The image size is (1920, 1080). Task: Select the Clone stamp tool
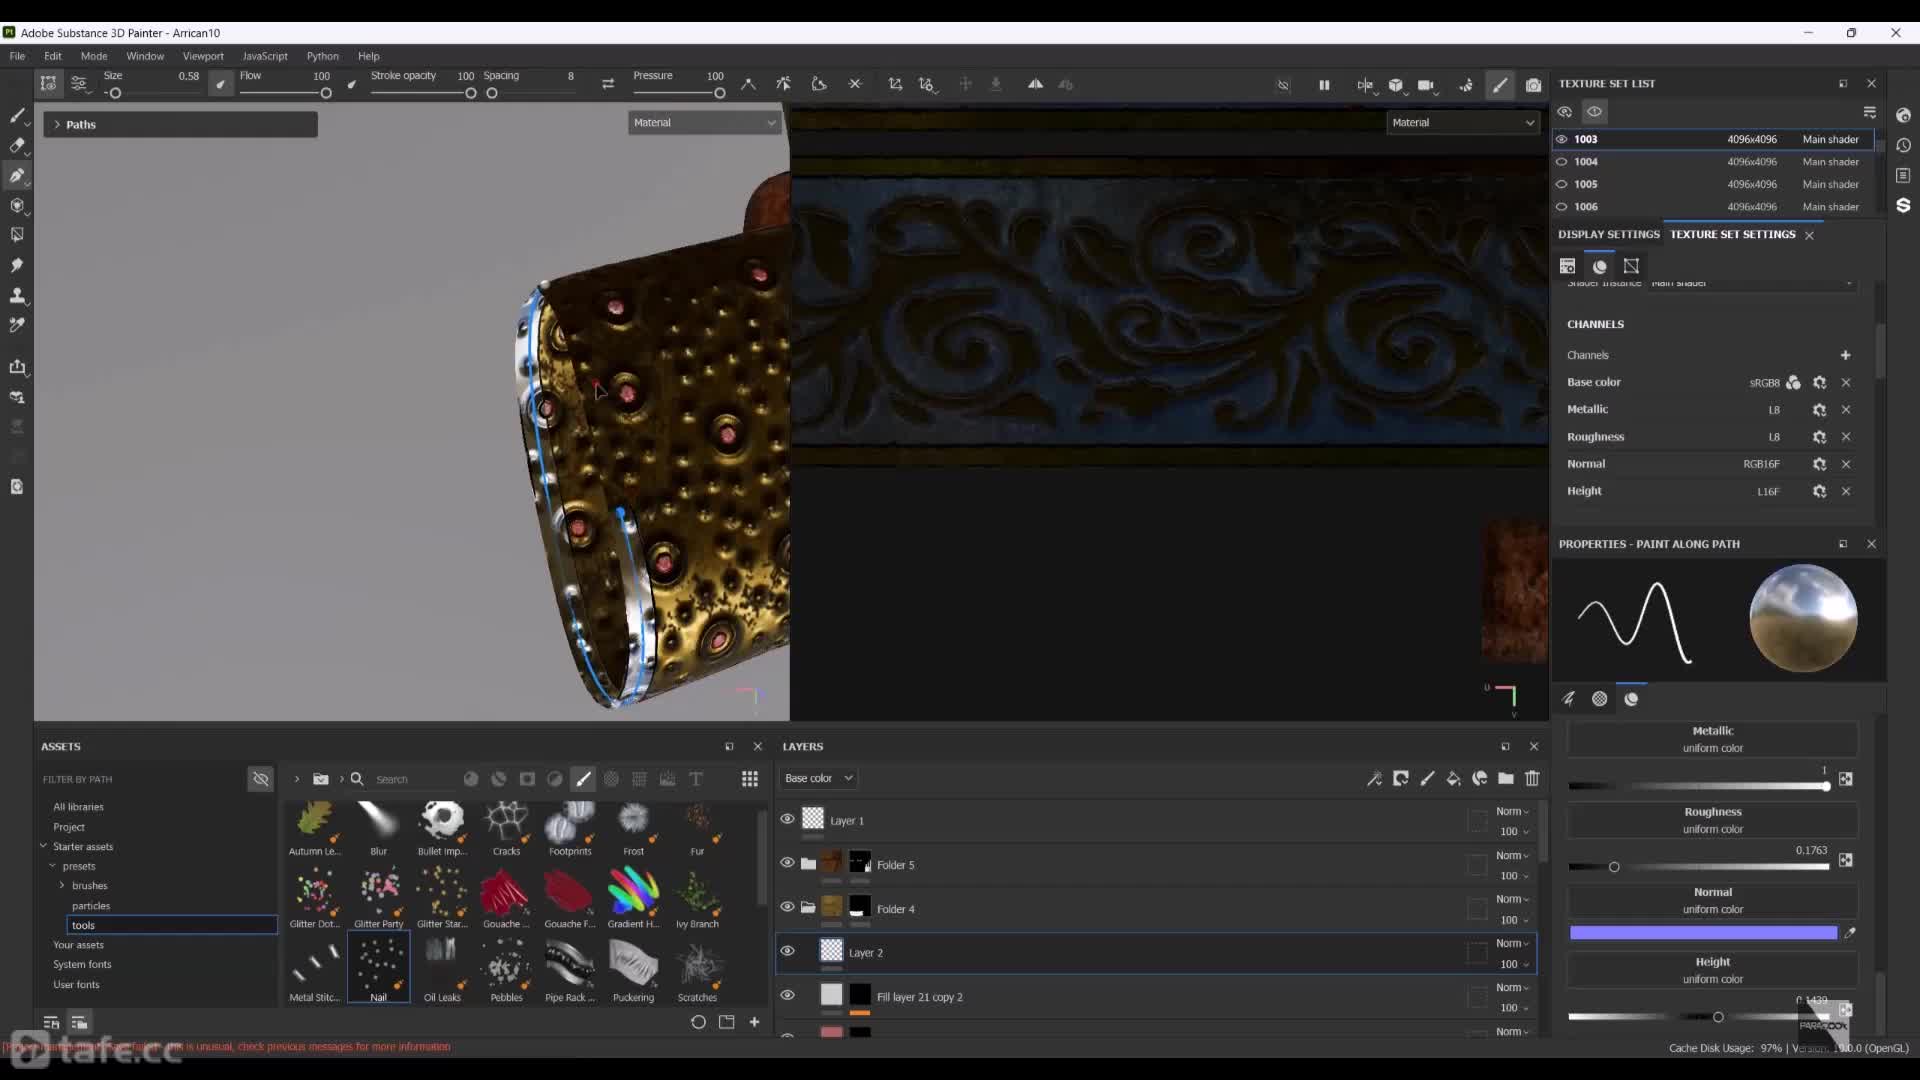[17, 295]
